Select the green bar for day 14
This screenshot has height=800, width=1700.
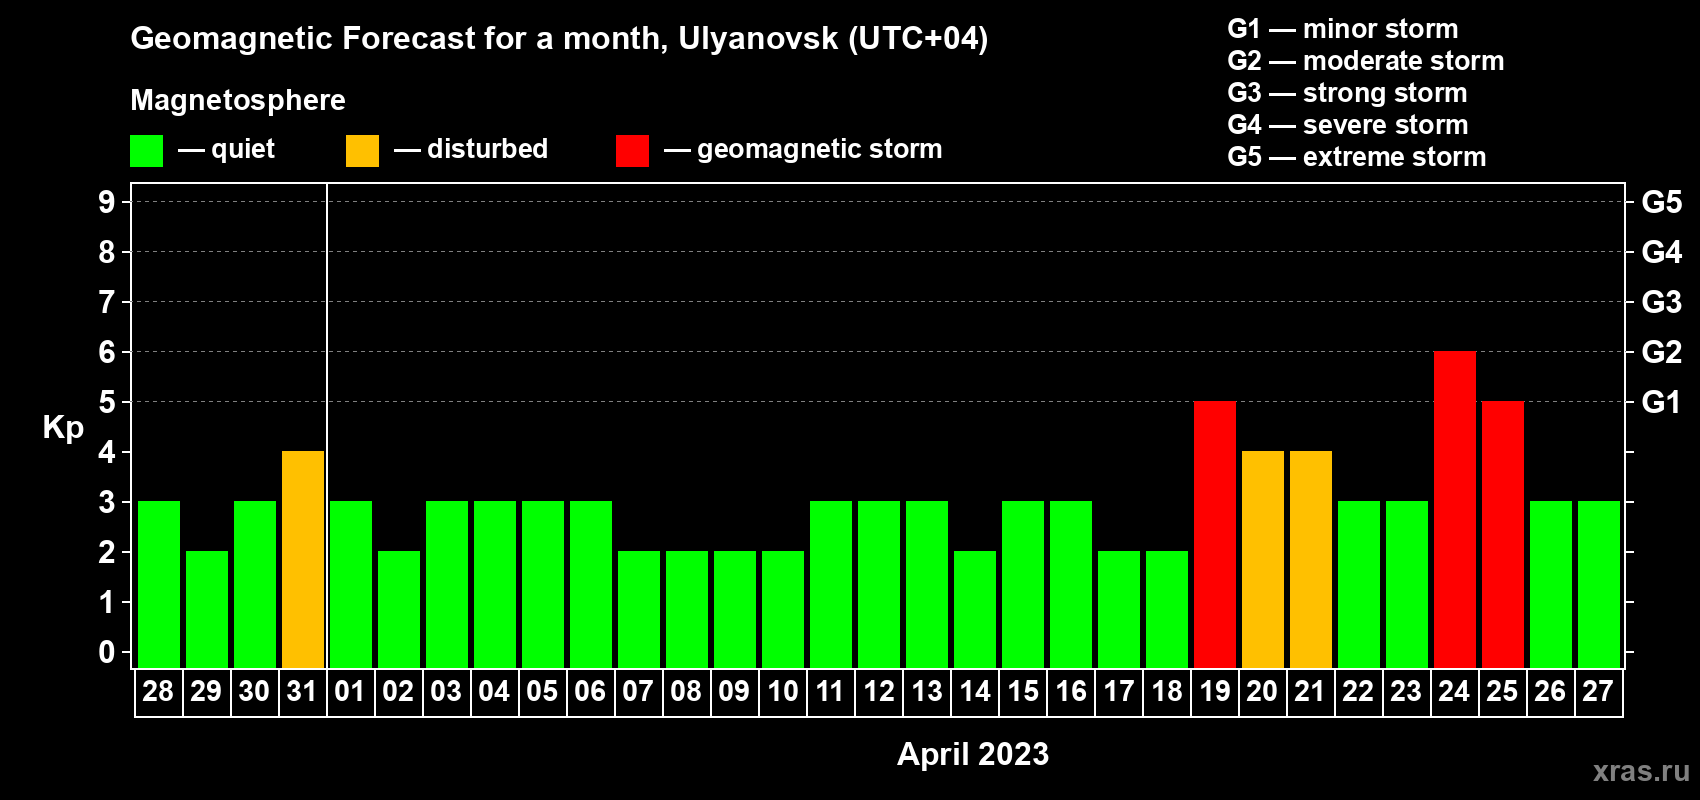coord(975,609)
